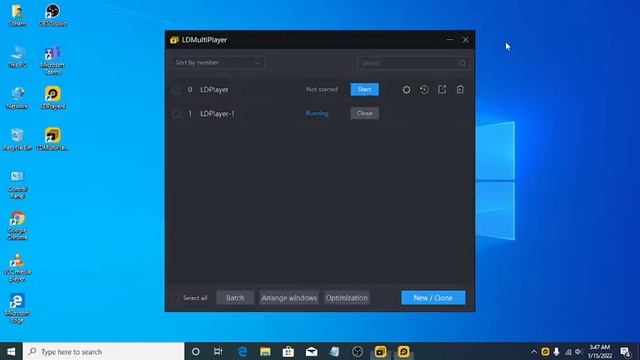The image size is (640, 360).
Task: Start the LDPlayer instance
Action: point(364,89)
